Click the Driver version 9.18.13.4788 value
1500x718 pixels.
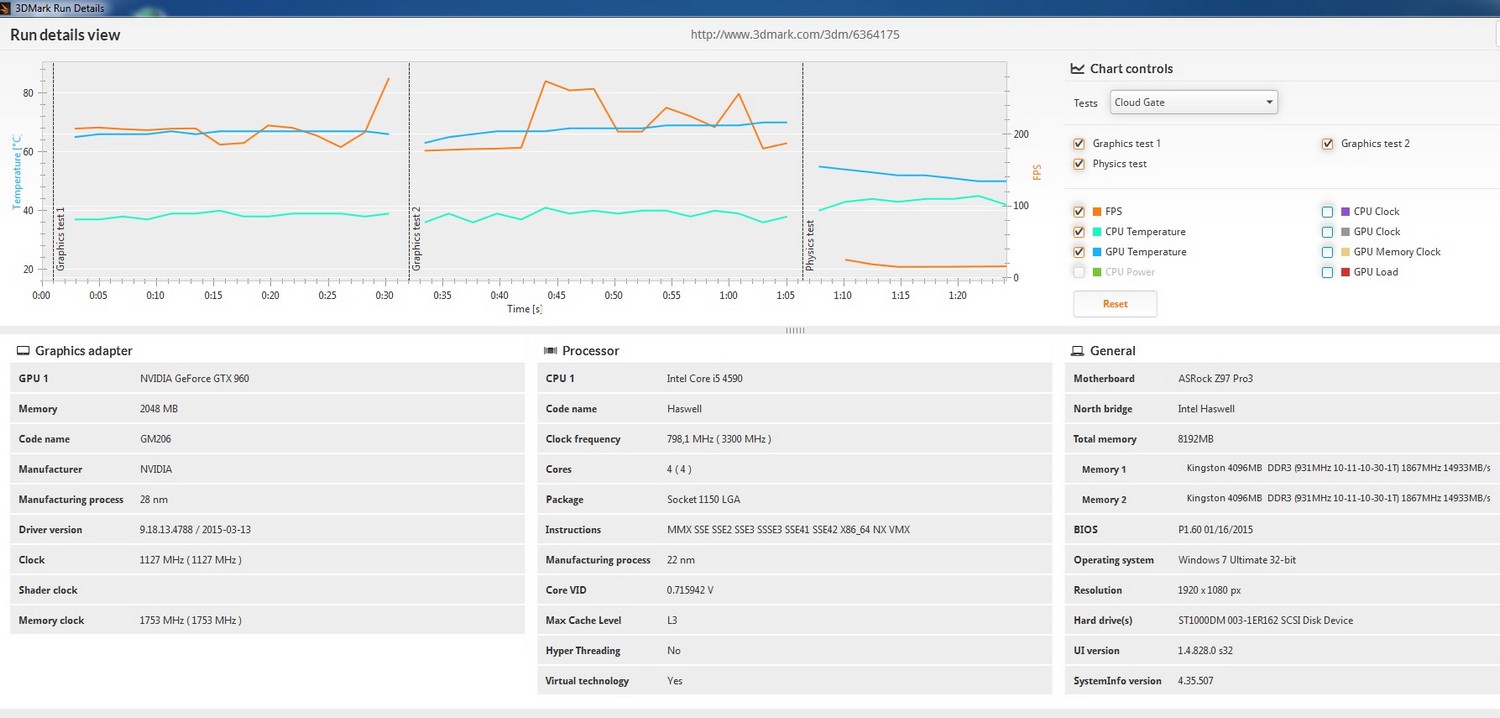195,530
